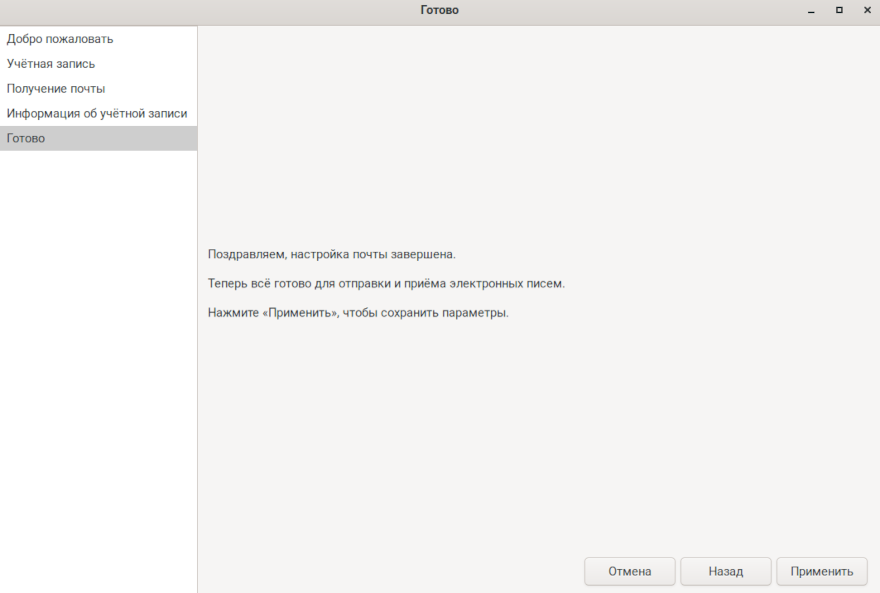Screen dimensions: 880x593
Task: Click the «Поздравляем, настройка почты завершена» text
Action: coord(331,255)
